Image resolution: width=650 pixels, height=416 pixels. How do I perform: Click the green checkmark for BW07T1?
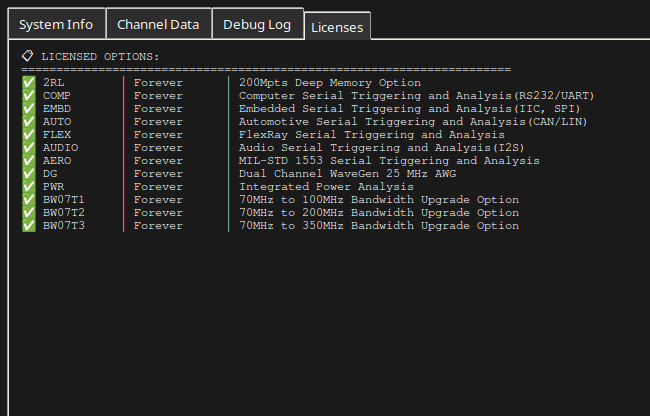click(x=29, y=199)
